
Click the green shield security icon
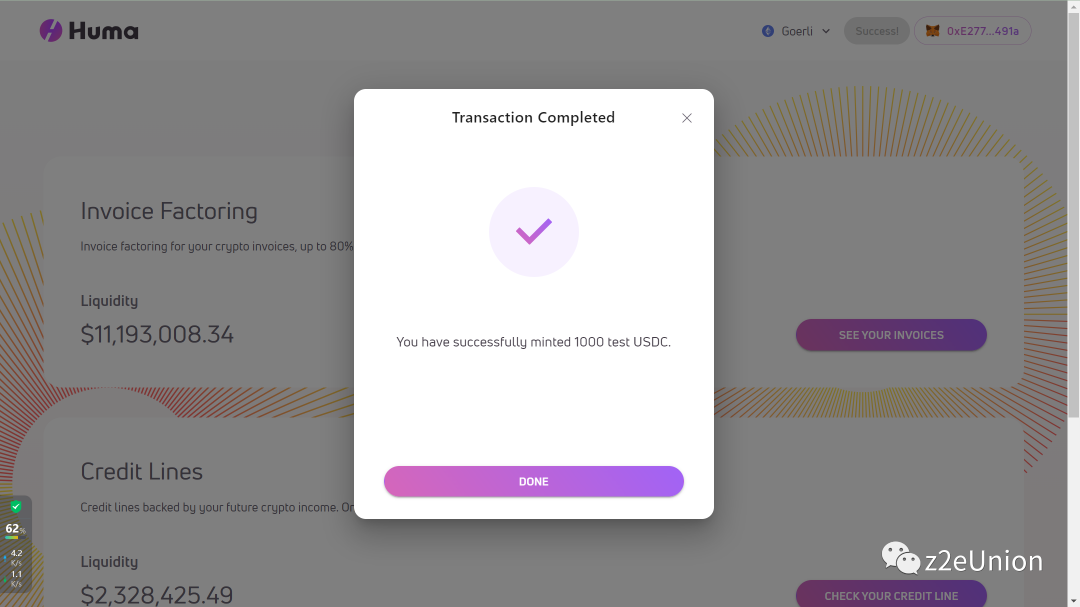[16, 507]
